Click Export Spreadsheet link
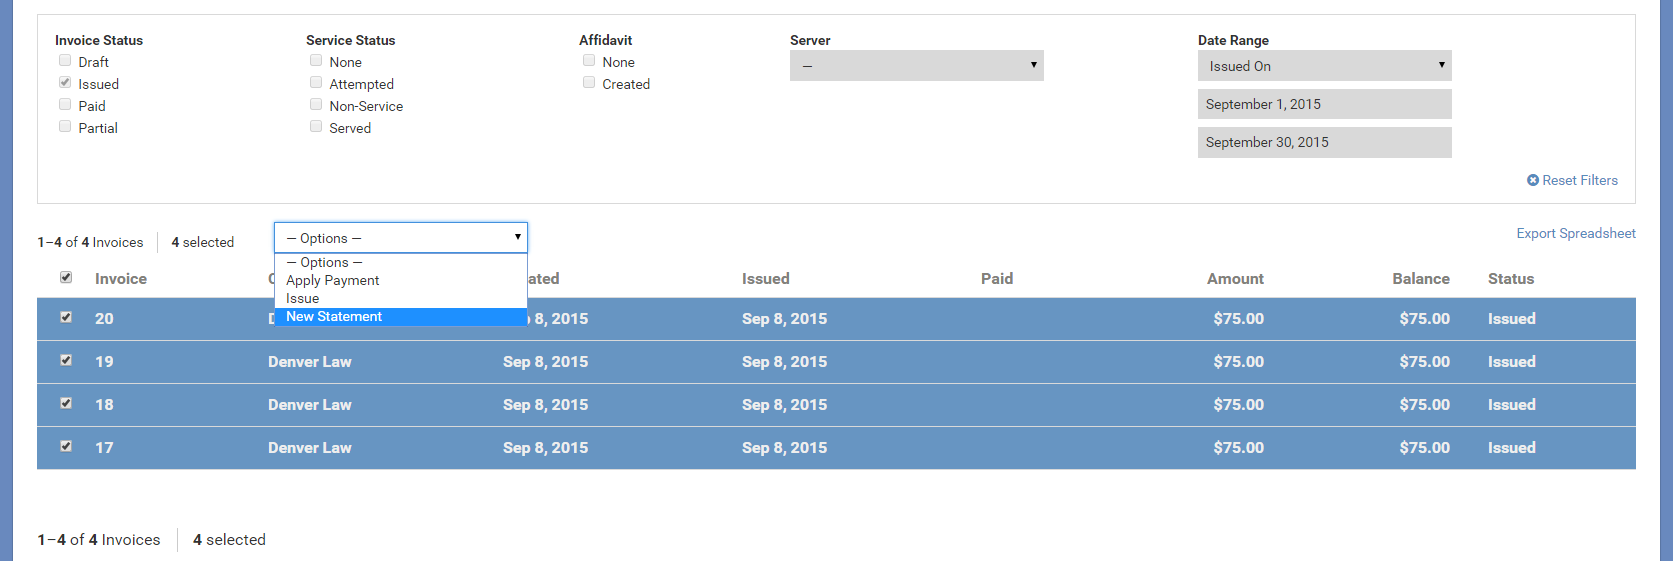This screenshot has height=561, width=1673. [1575, 233]
